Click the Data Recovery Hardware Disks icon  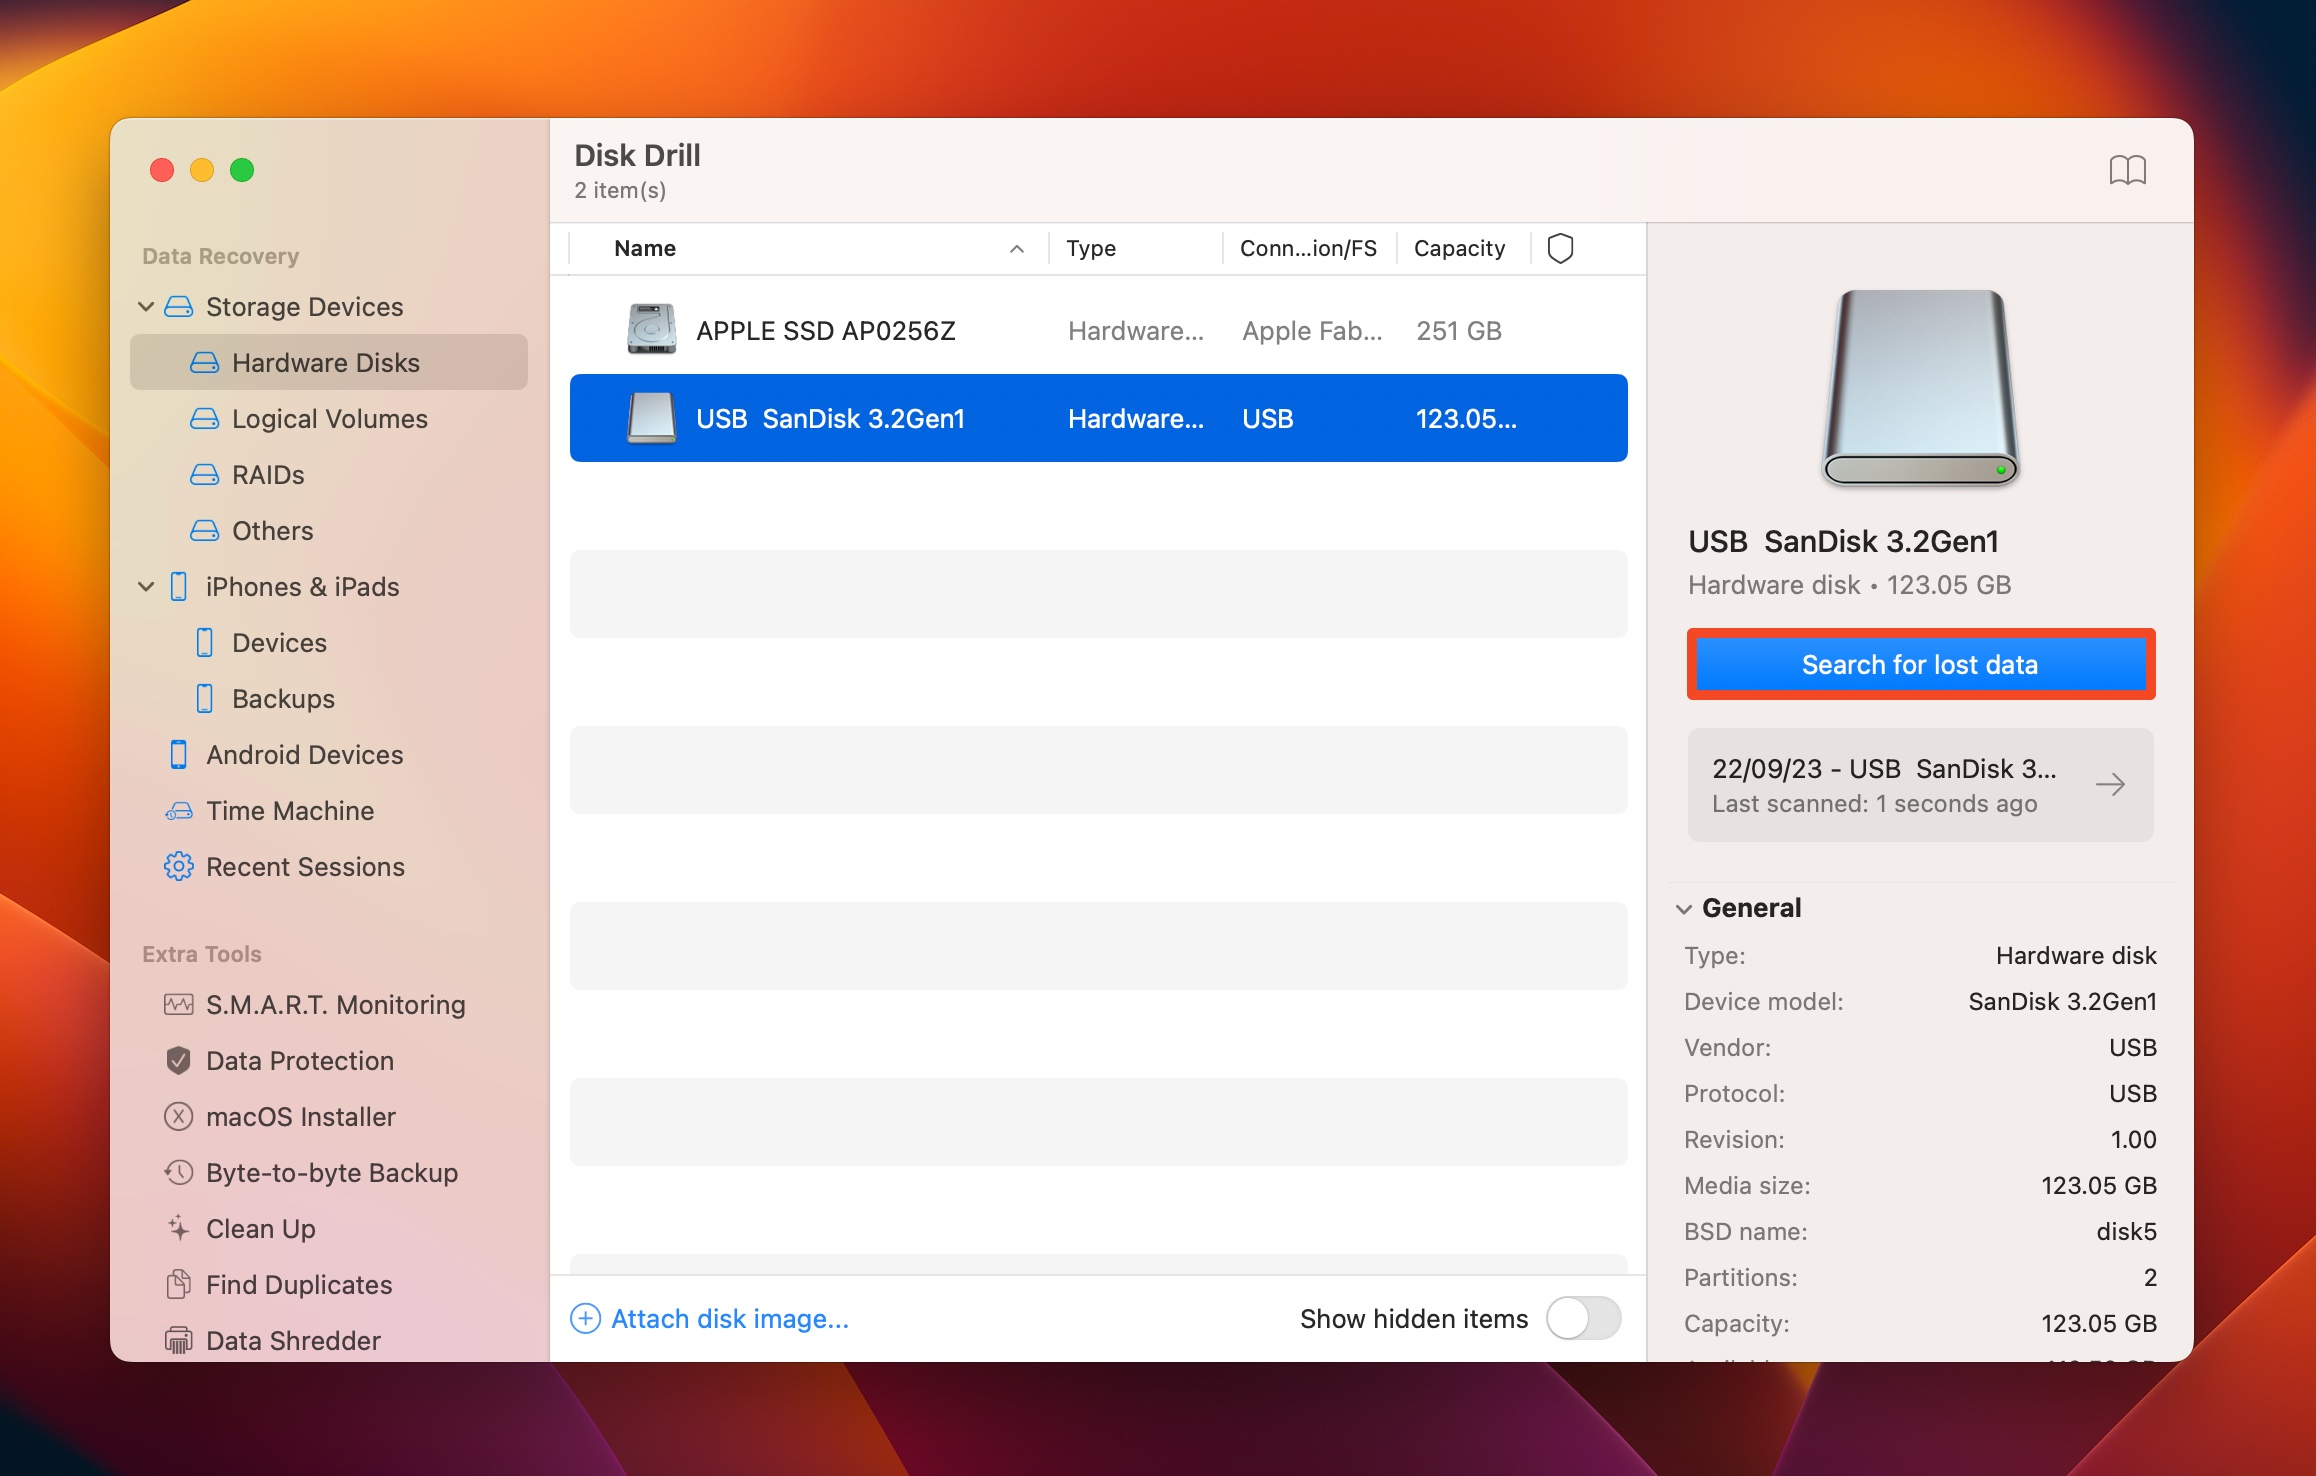pyautogui.click(x=203, y=361)
